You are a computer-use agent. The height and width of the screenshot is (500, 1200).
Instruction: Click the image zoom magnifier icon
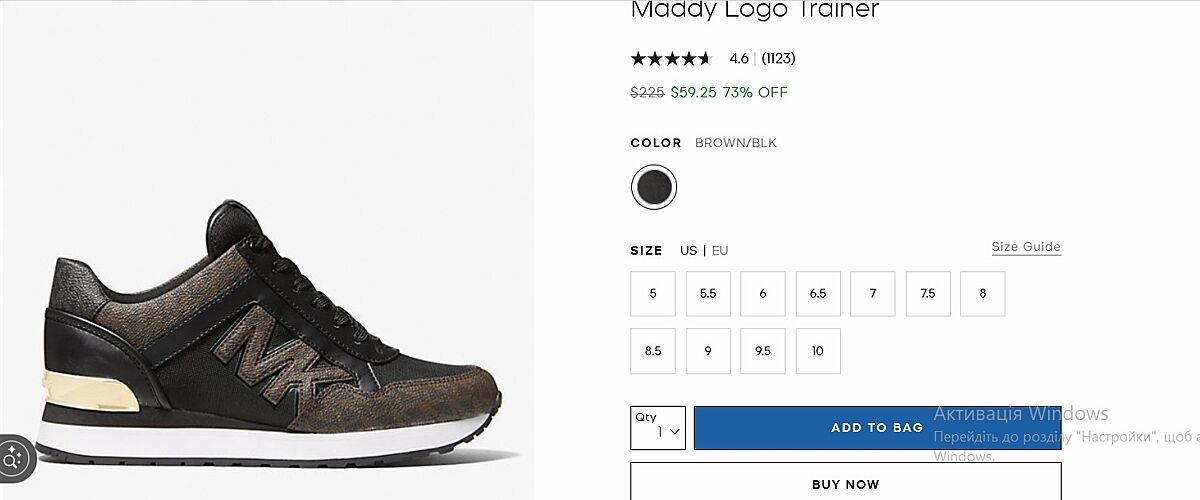click(x=14, y=460)
